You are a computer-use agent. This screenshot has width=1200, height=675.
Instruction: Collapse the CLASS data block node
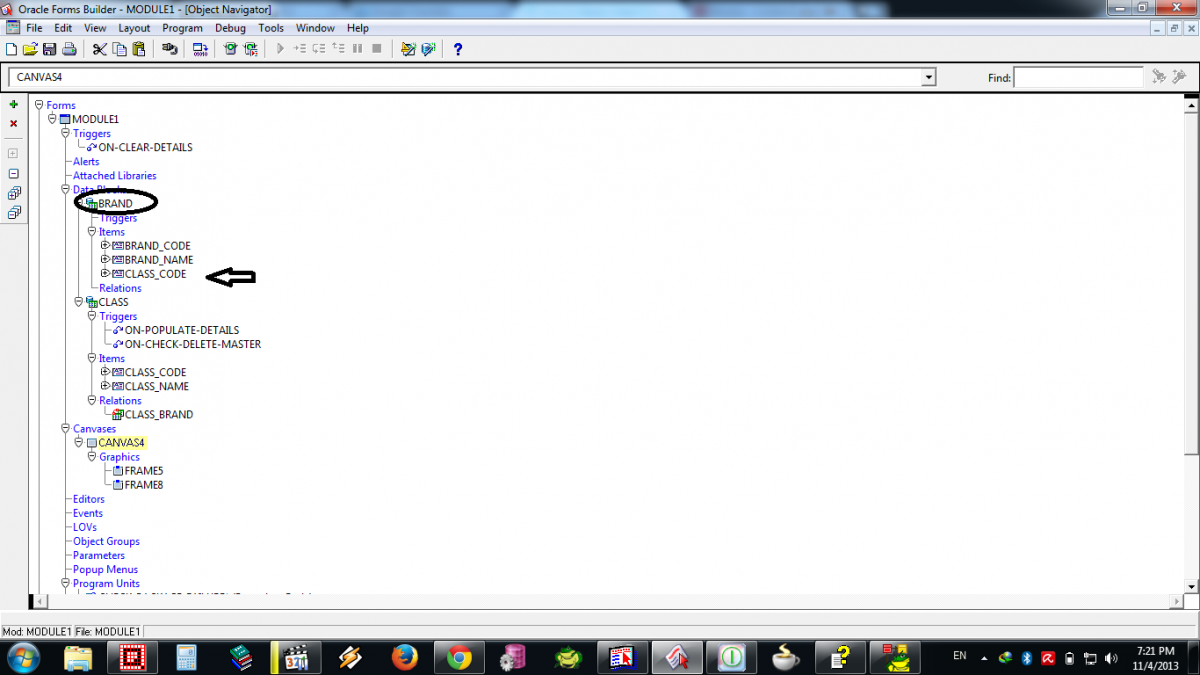click(78, 302)
